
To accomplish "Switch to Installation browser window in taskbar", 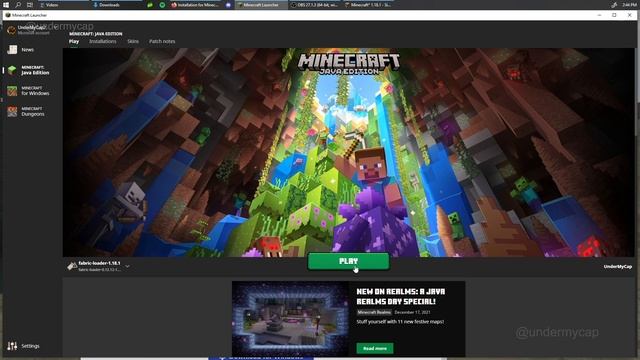I will coord(196,5).
